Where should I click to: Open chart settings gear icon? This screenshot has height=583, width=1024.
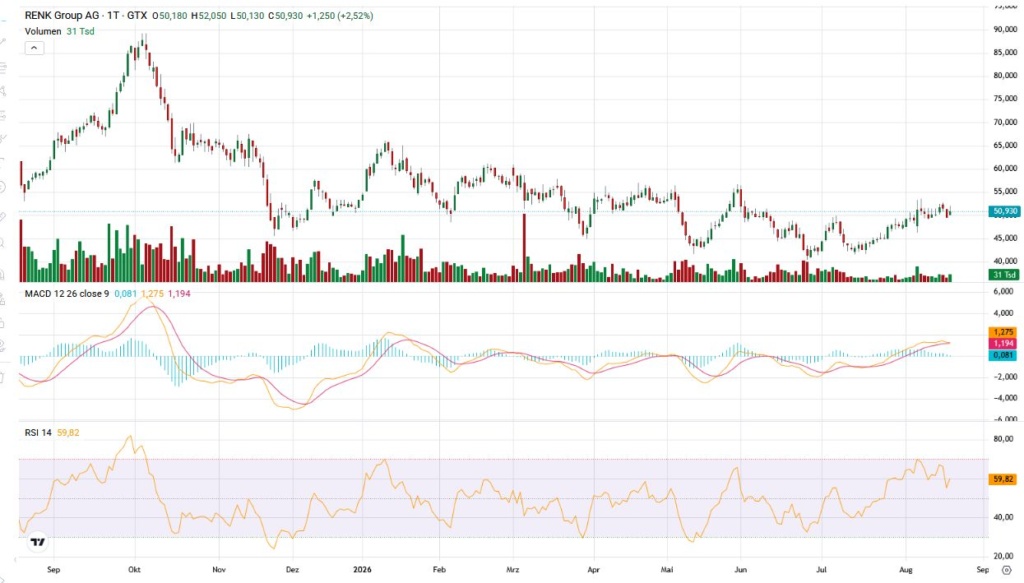(x=1006, y=570)
